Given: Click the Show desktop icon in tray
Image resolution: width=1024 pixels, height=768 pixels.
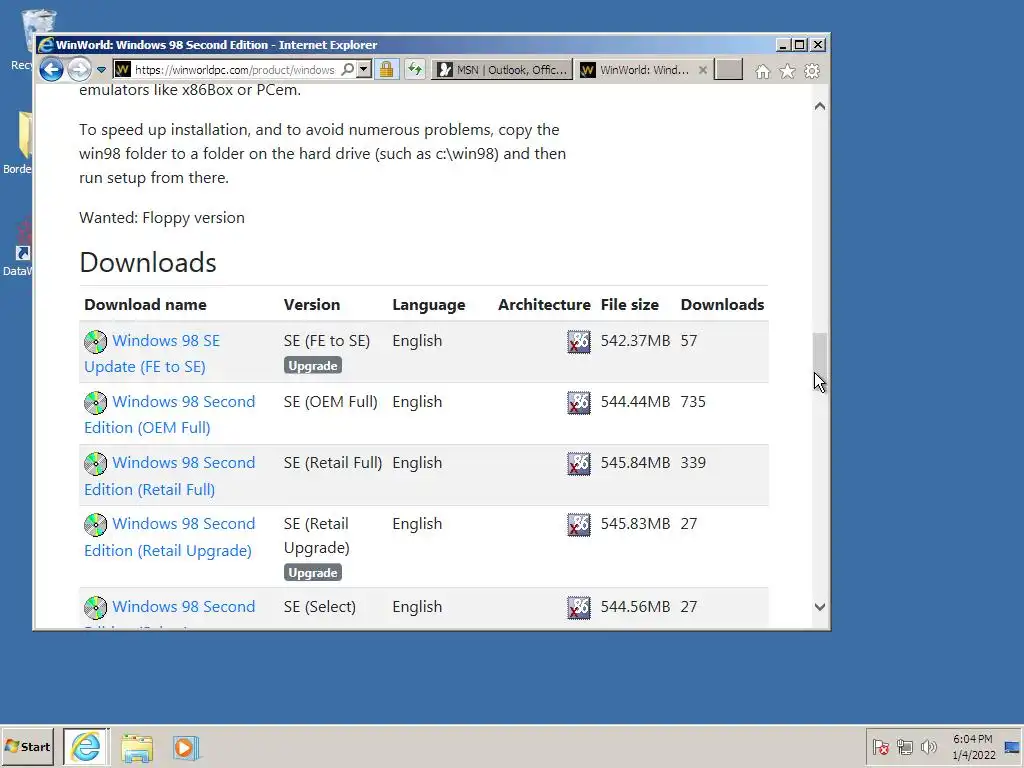Looking at the screenshot, I should tap(1013, 746).
